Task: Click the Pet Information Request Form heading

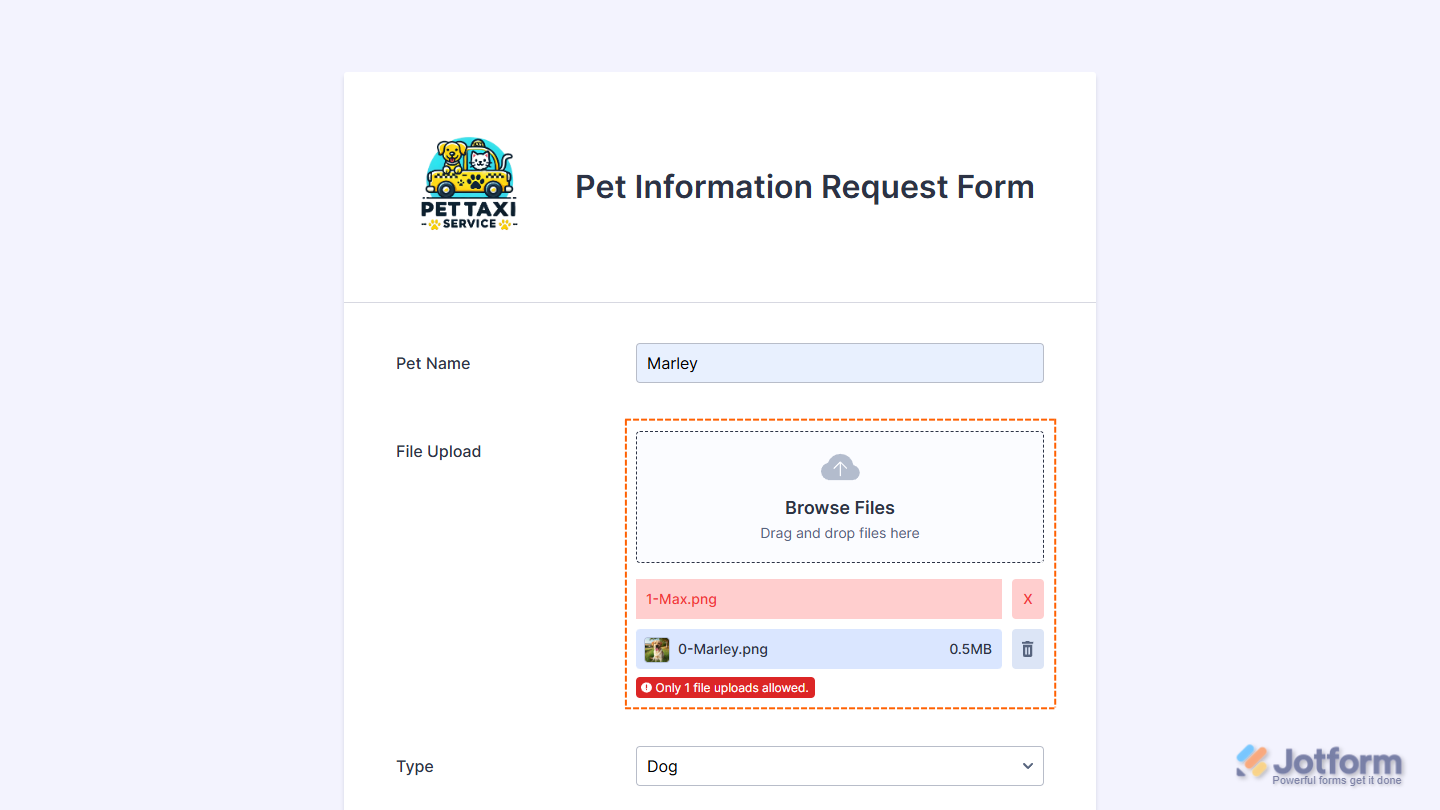Action: coord(804,187)
